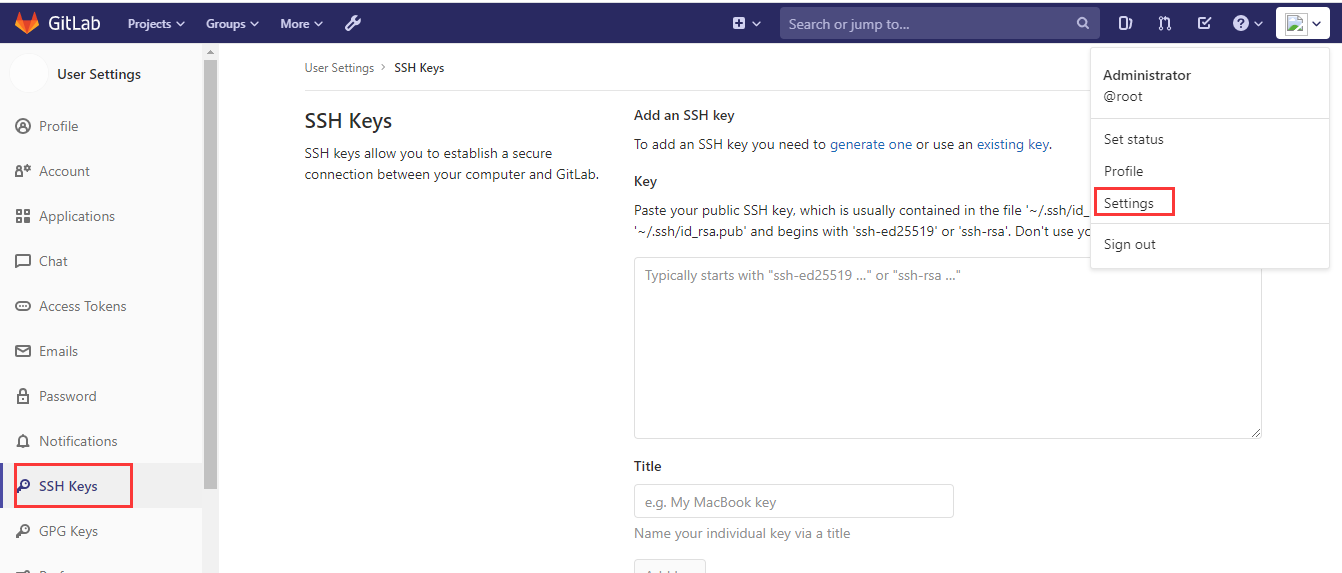Screen dimensions: 1342x573
Task: Click the SSH Keys page heading
Action: [x=348, y=121]
